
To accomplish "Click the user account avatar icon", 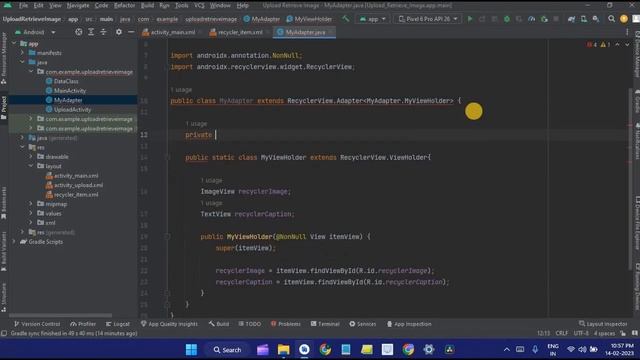I will point(624,19).
